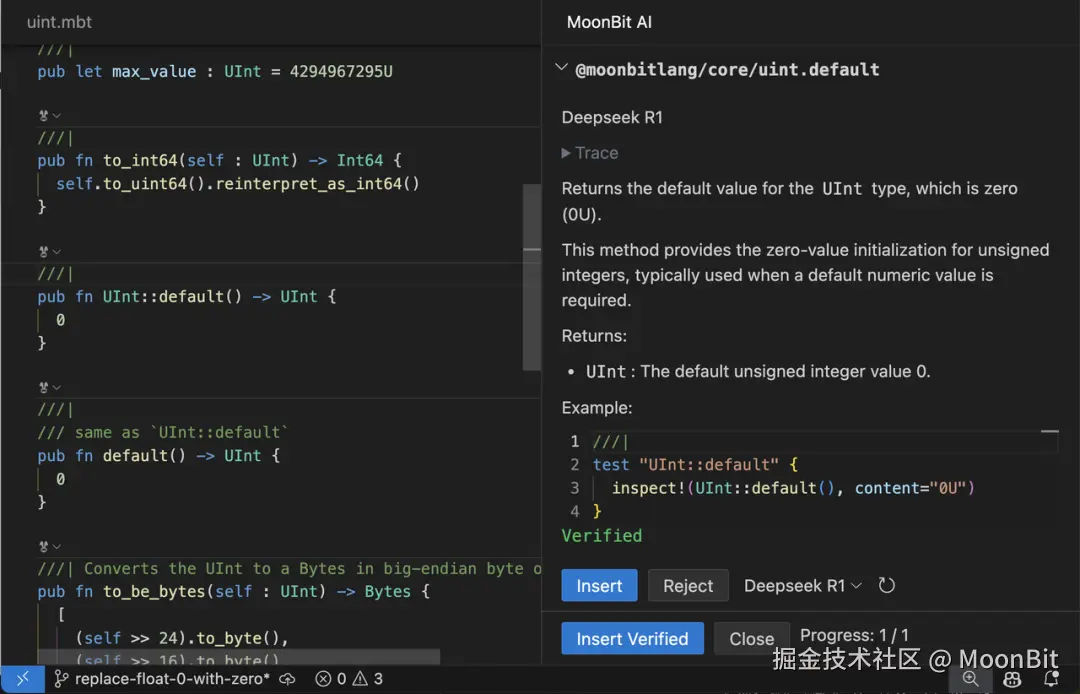The height and width of the screenshot is (694, 1080).
Task: Expand the Trace disclosure triangle
Action: point(566,153)
